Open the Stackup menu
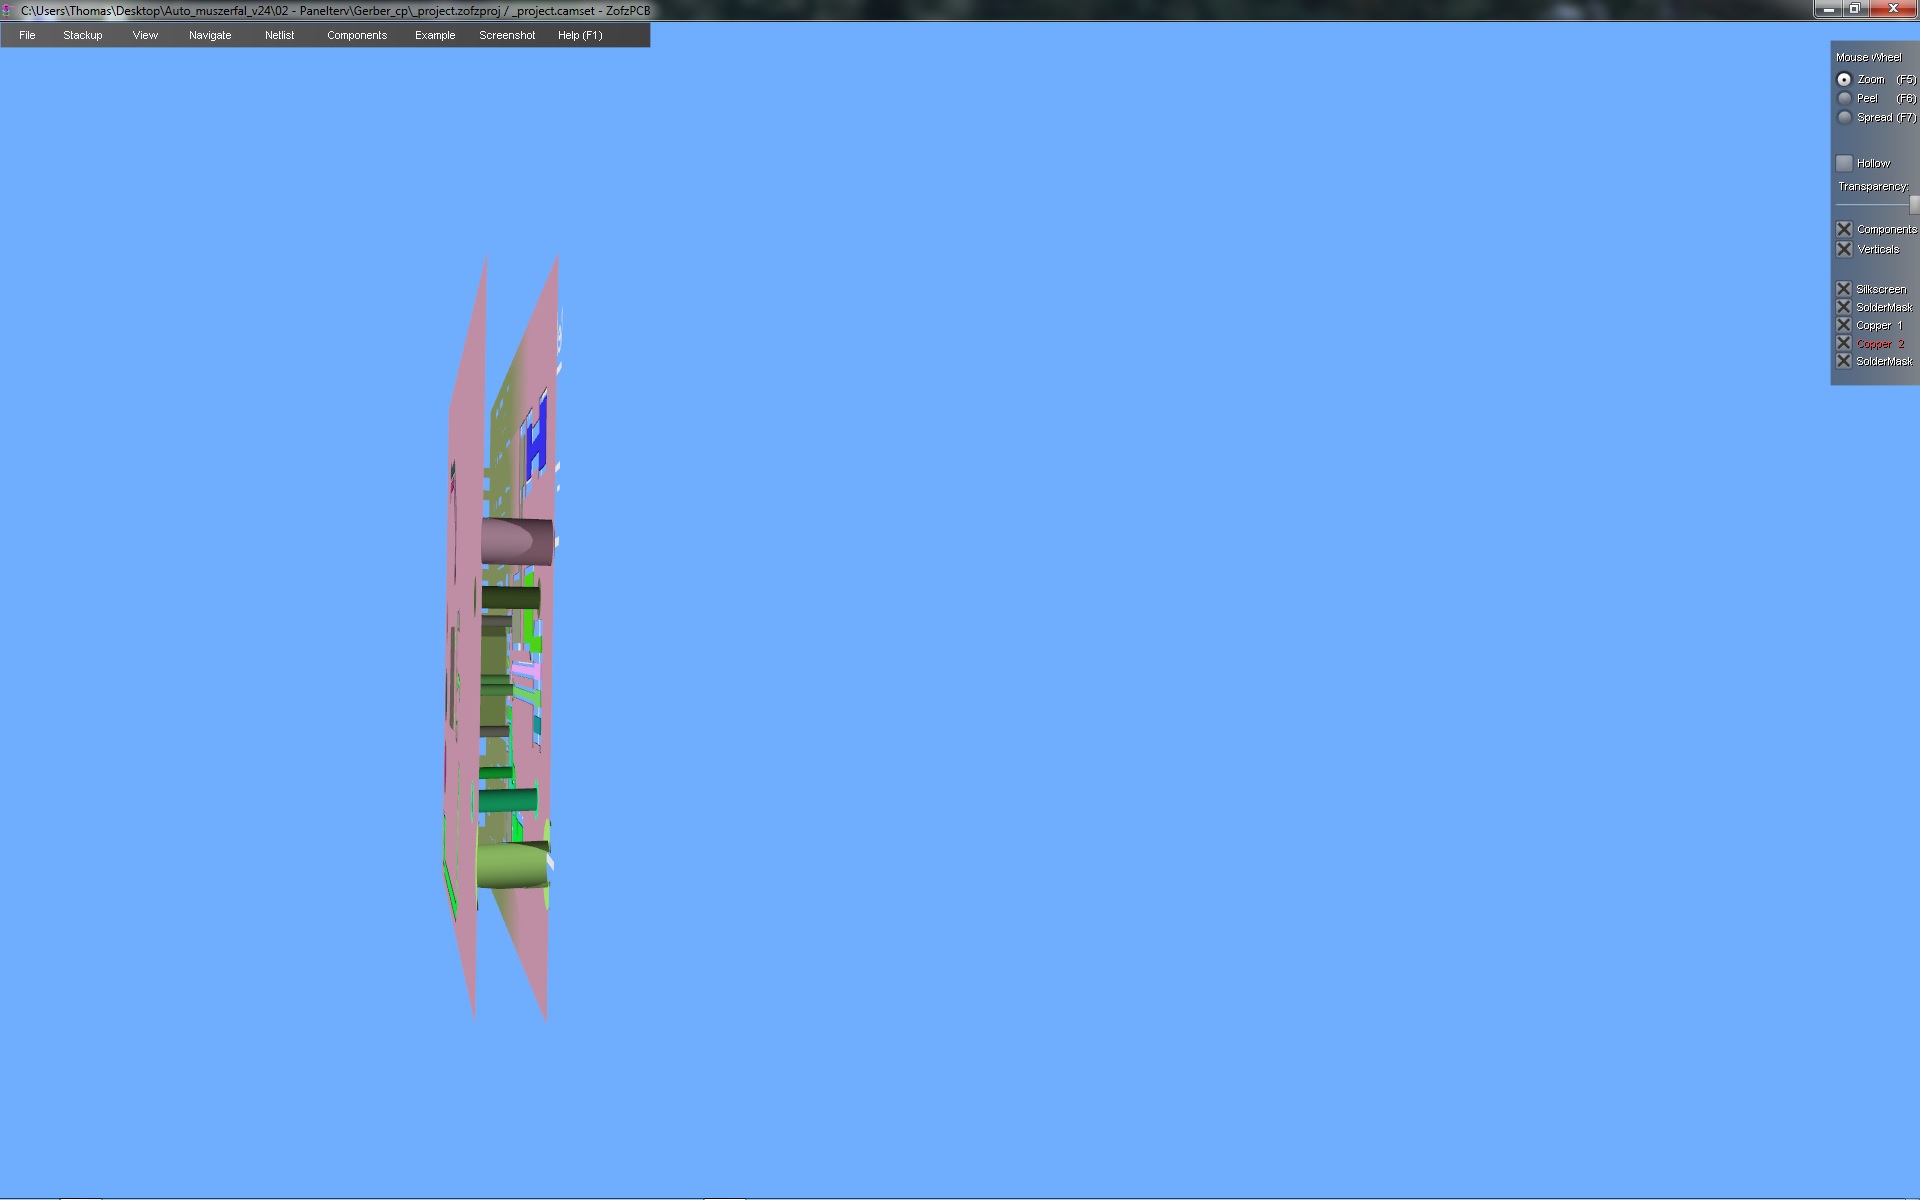The width and height of the screenshot is (1920, 1200). coord(82,35)
